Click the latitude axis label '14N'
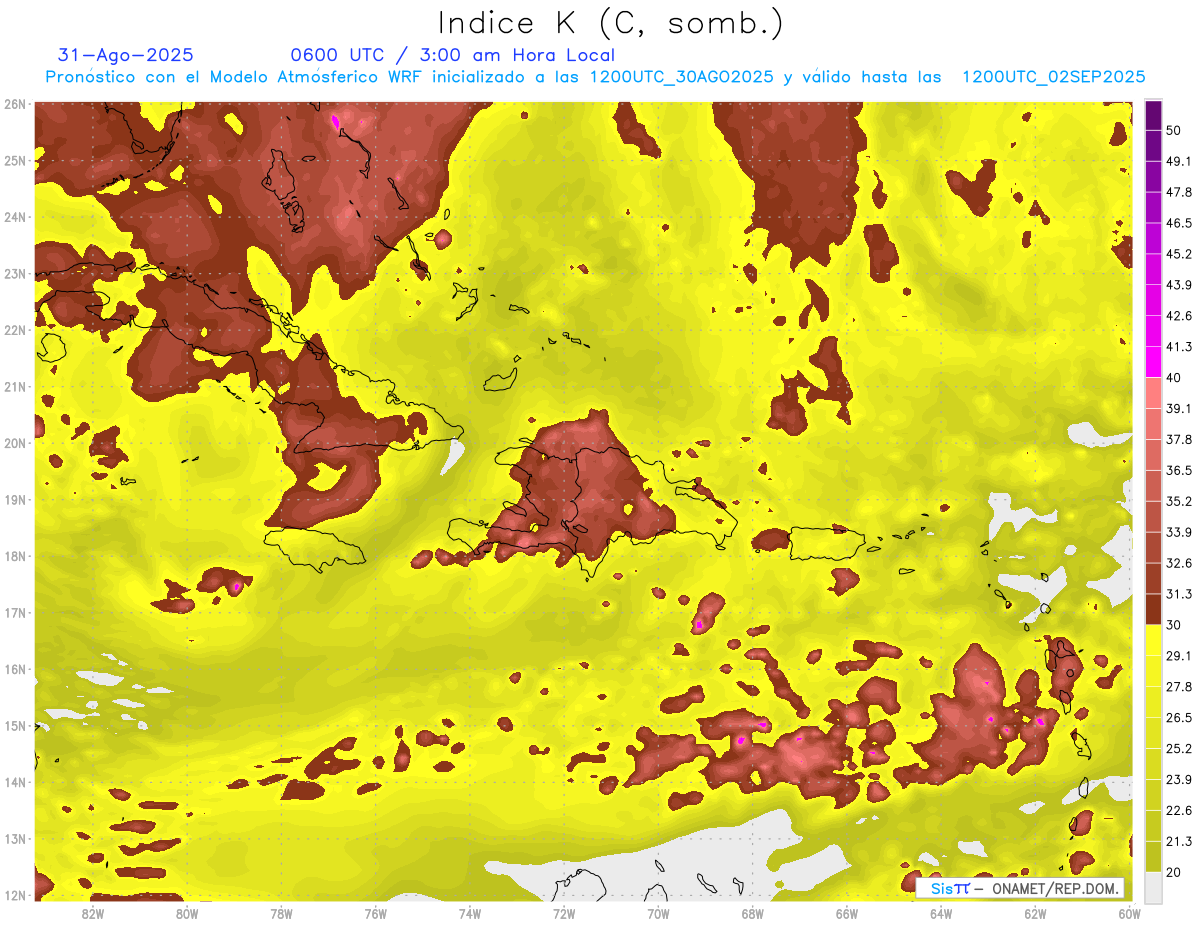This screenshot has width=1200, height=927. point(15,782)
